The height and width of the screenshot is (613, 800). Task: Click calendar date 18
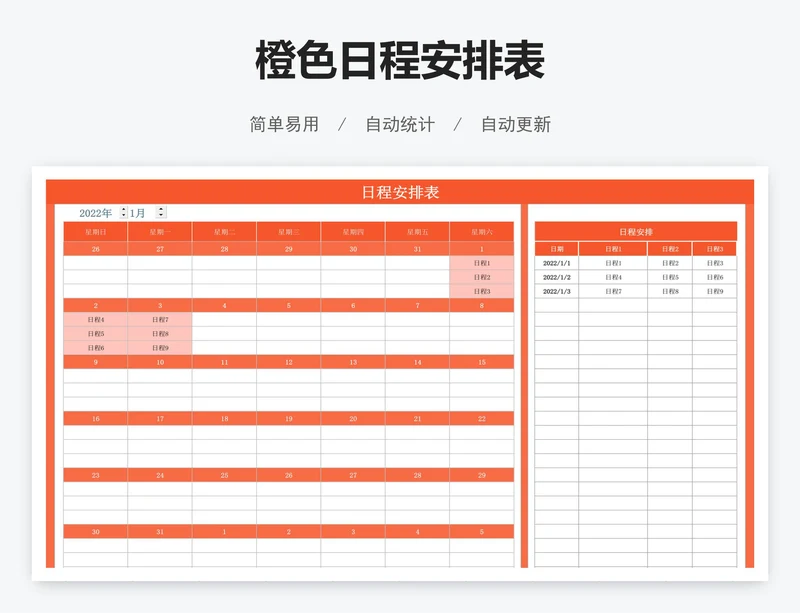(224, 419)
